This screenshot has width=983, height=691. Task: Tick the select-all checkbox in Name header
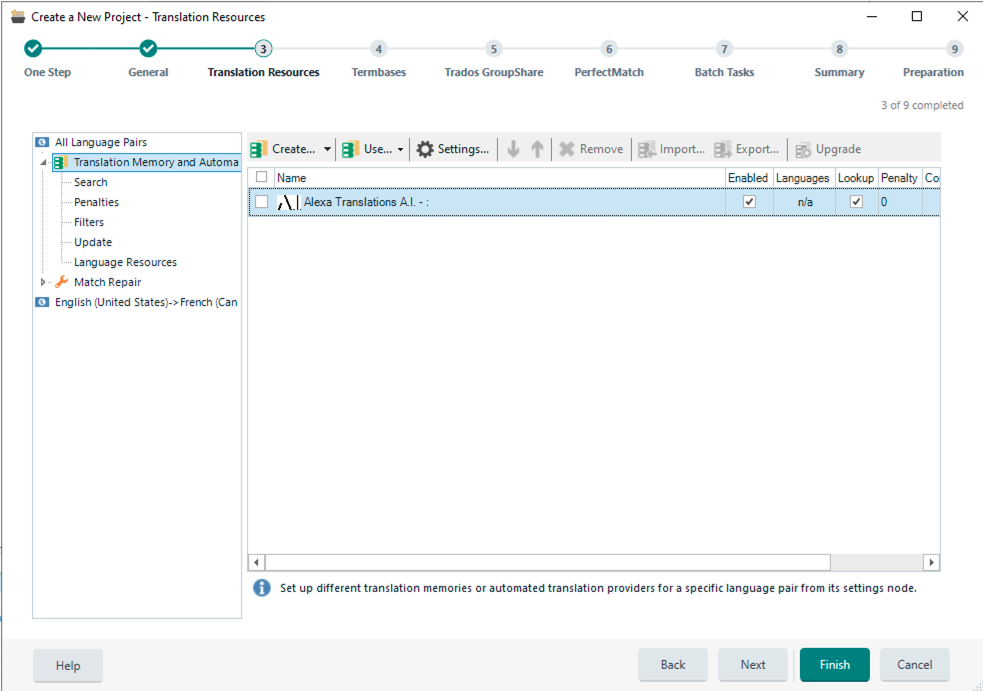pyautogui.click(x=261, y=177)
